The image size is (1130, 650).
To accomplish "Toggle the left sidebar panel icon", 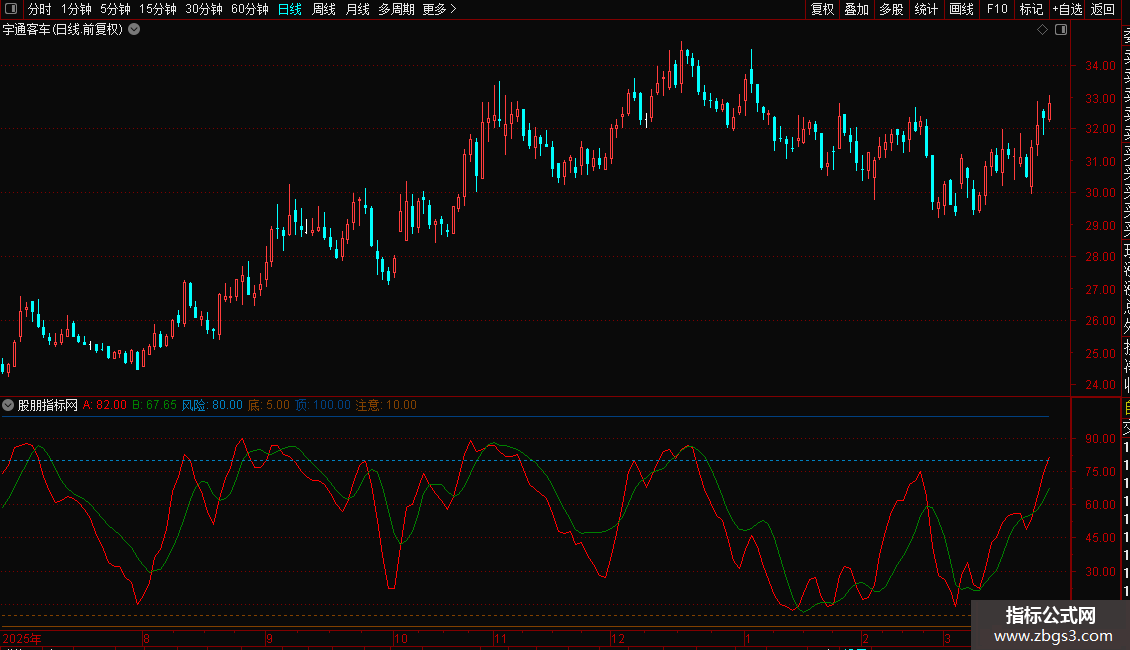I will coord(10,9).
